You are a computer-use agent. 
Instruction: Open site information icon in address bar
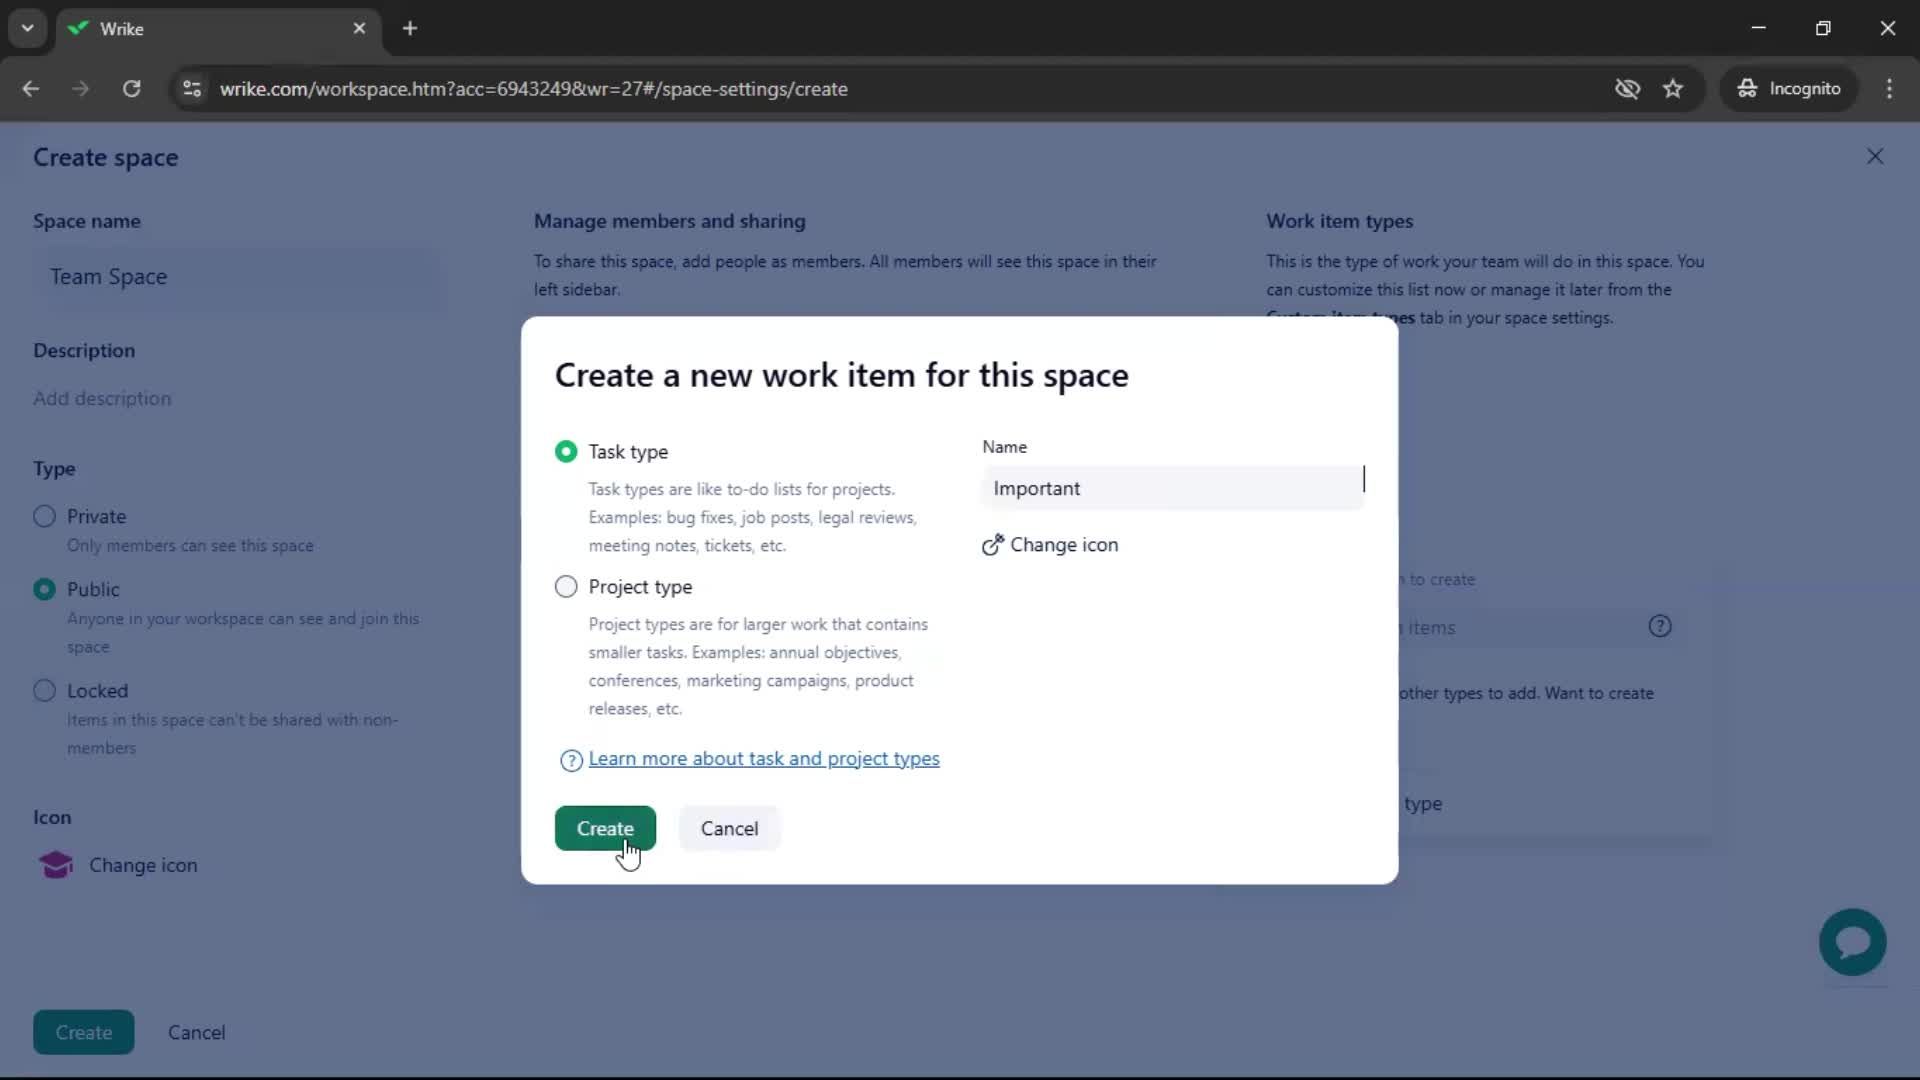pyautogui.click(x=191, y=89)
